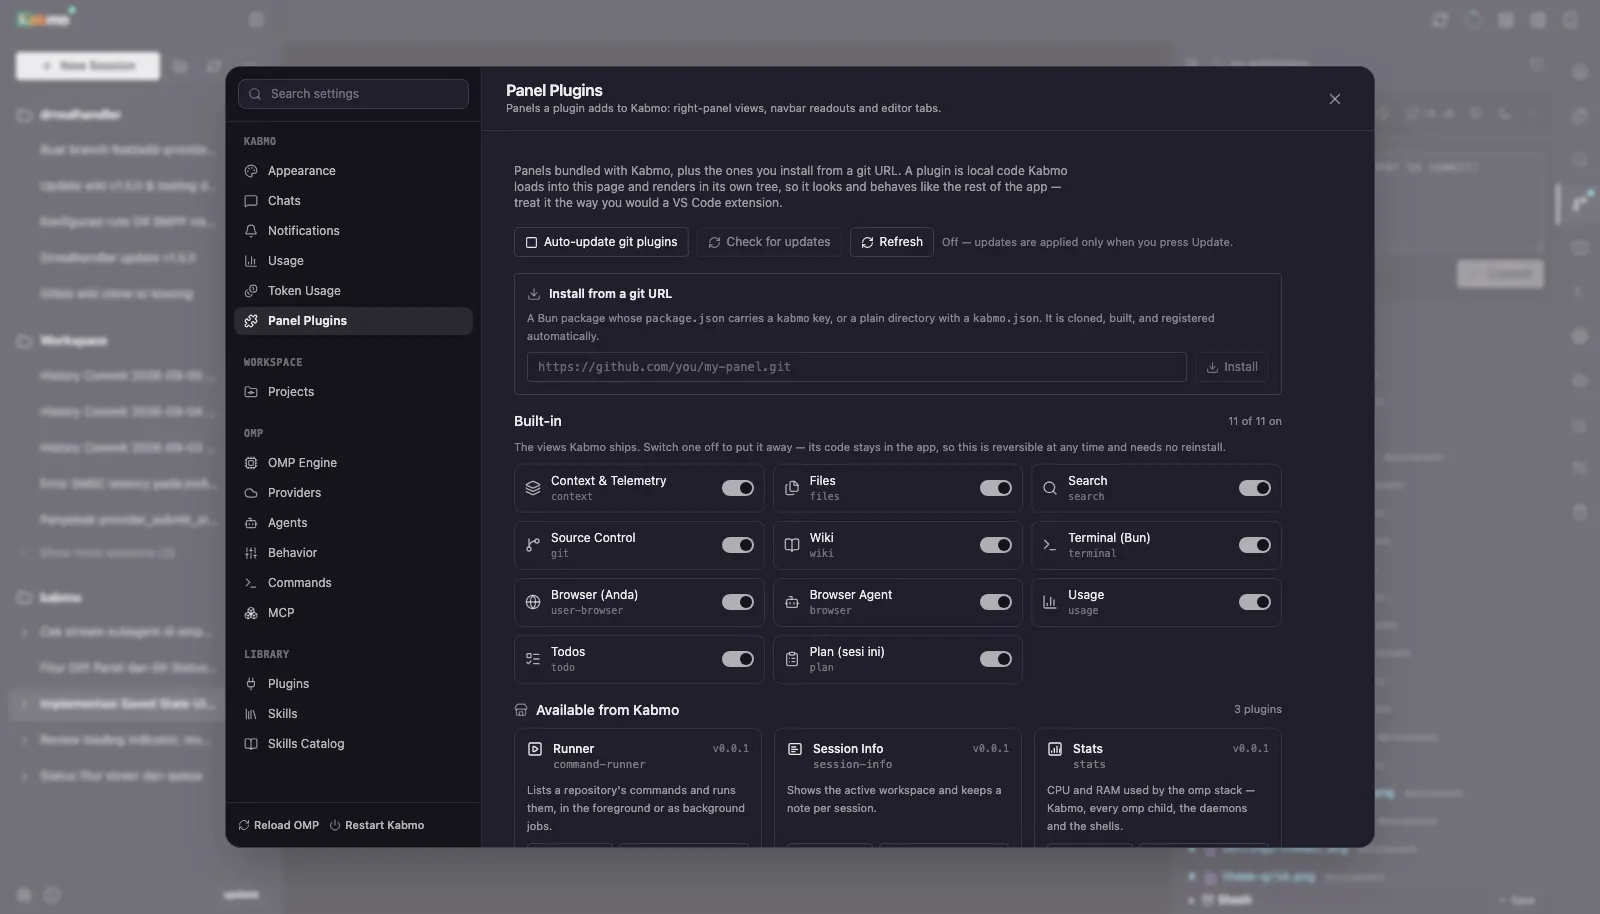The width and height of the screenshot is (1600, 914).
Task: Select Token Usage in sidebar
Action: click(353, 291)
